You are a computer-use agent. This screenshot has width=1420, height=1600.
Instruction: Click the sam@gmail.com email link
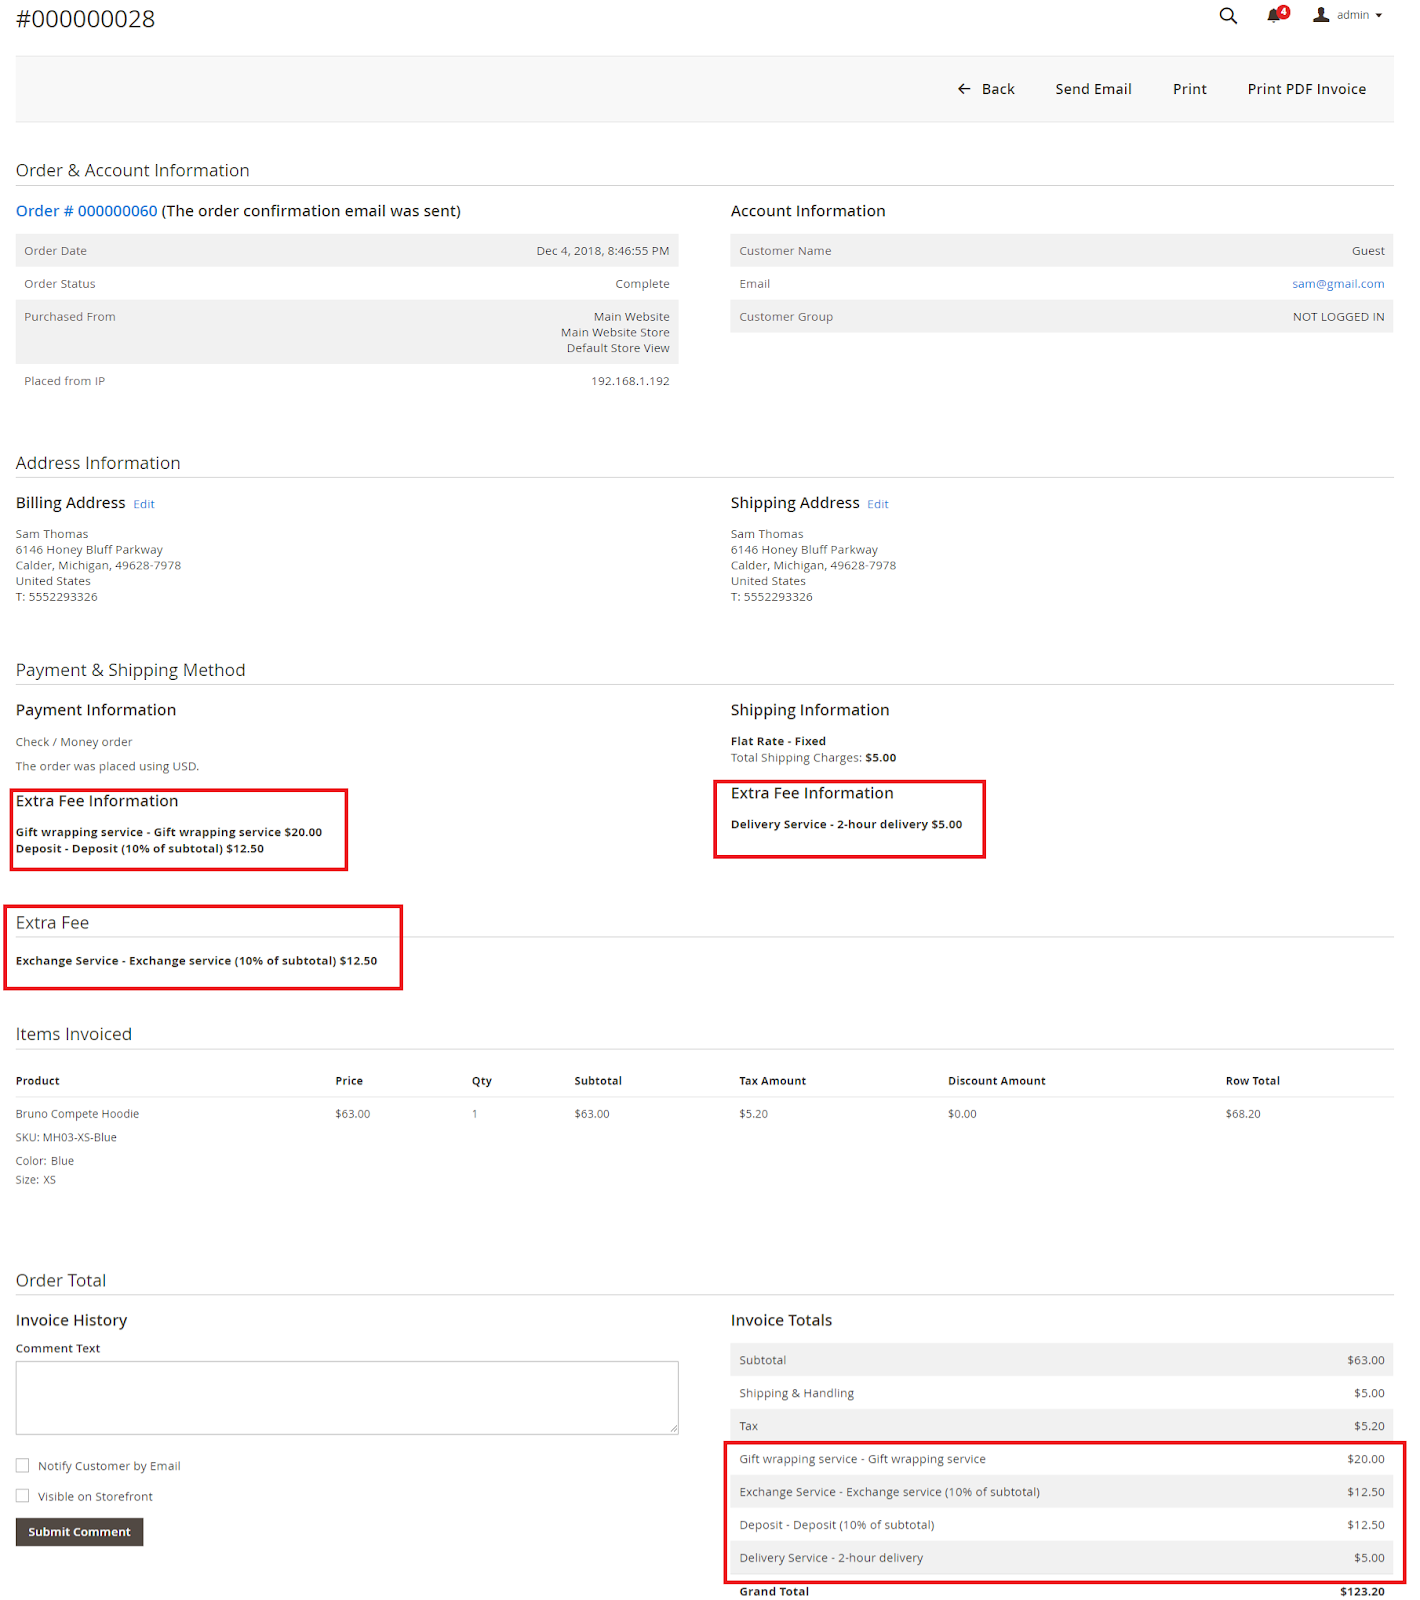1337,284
